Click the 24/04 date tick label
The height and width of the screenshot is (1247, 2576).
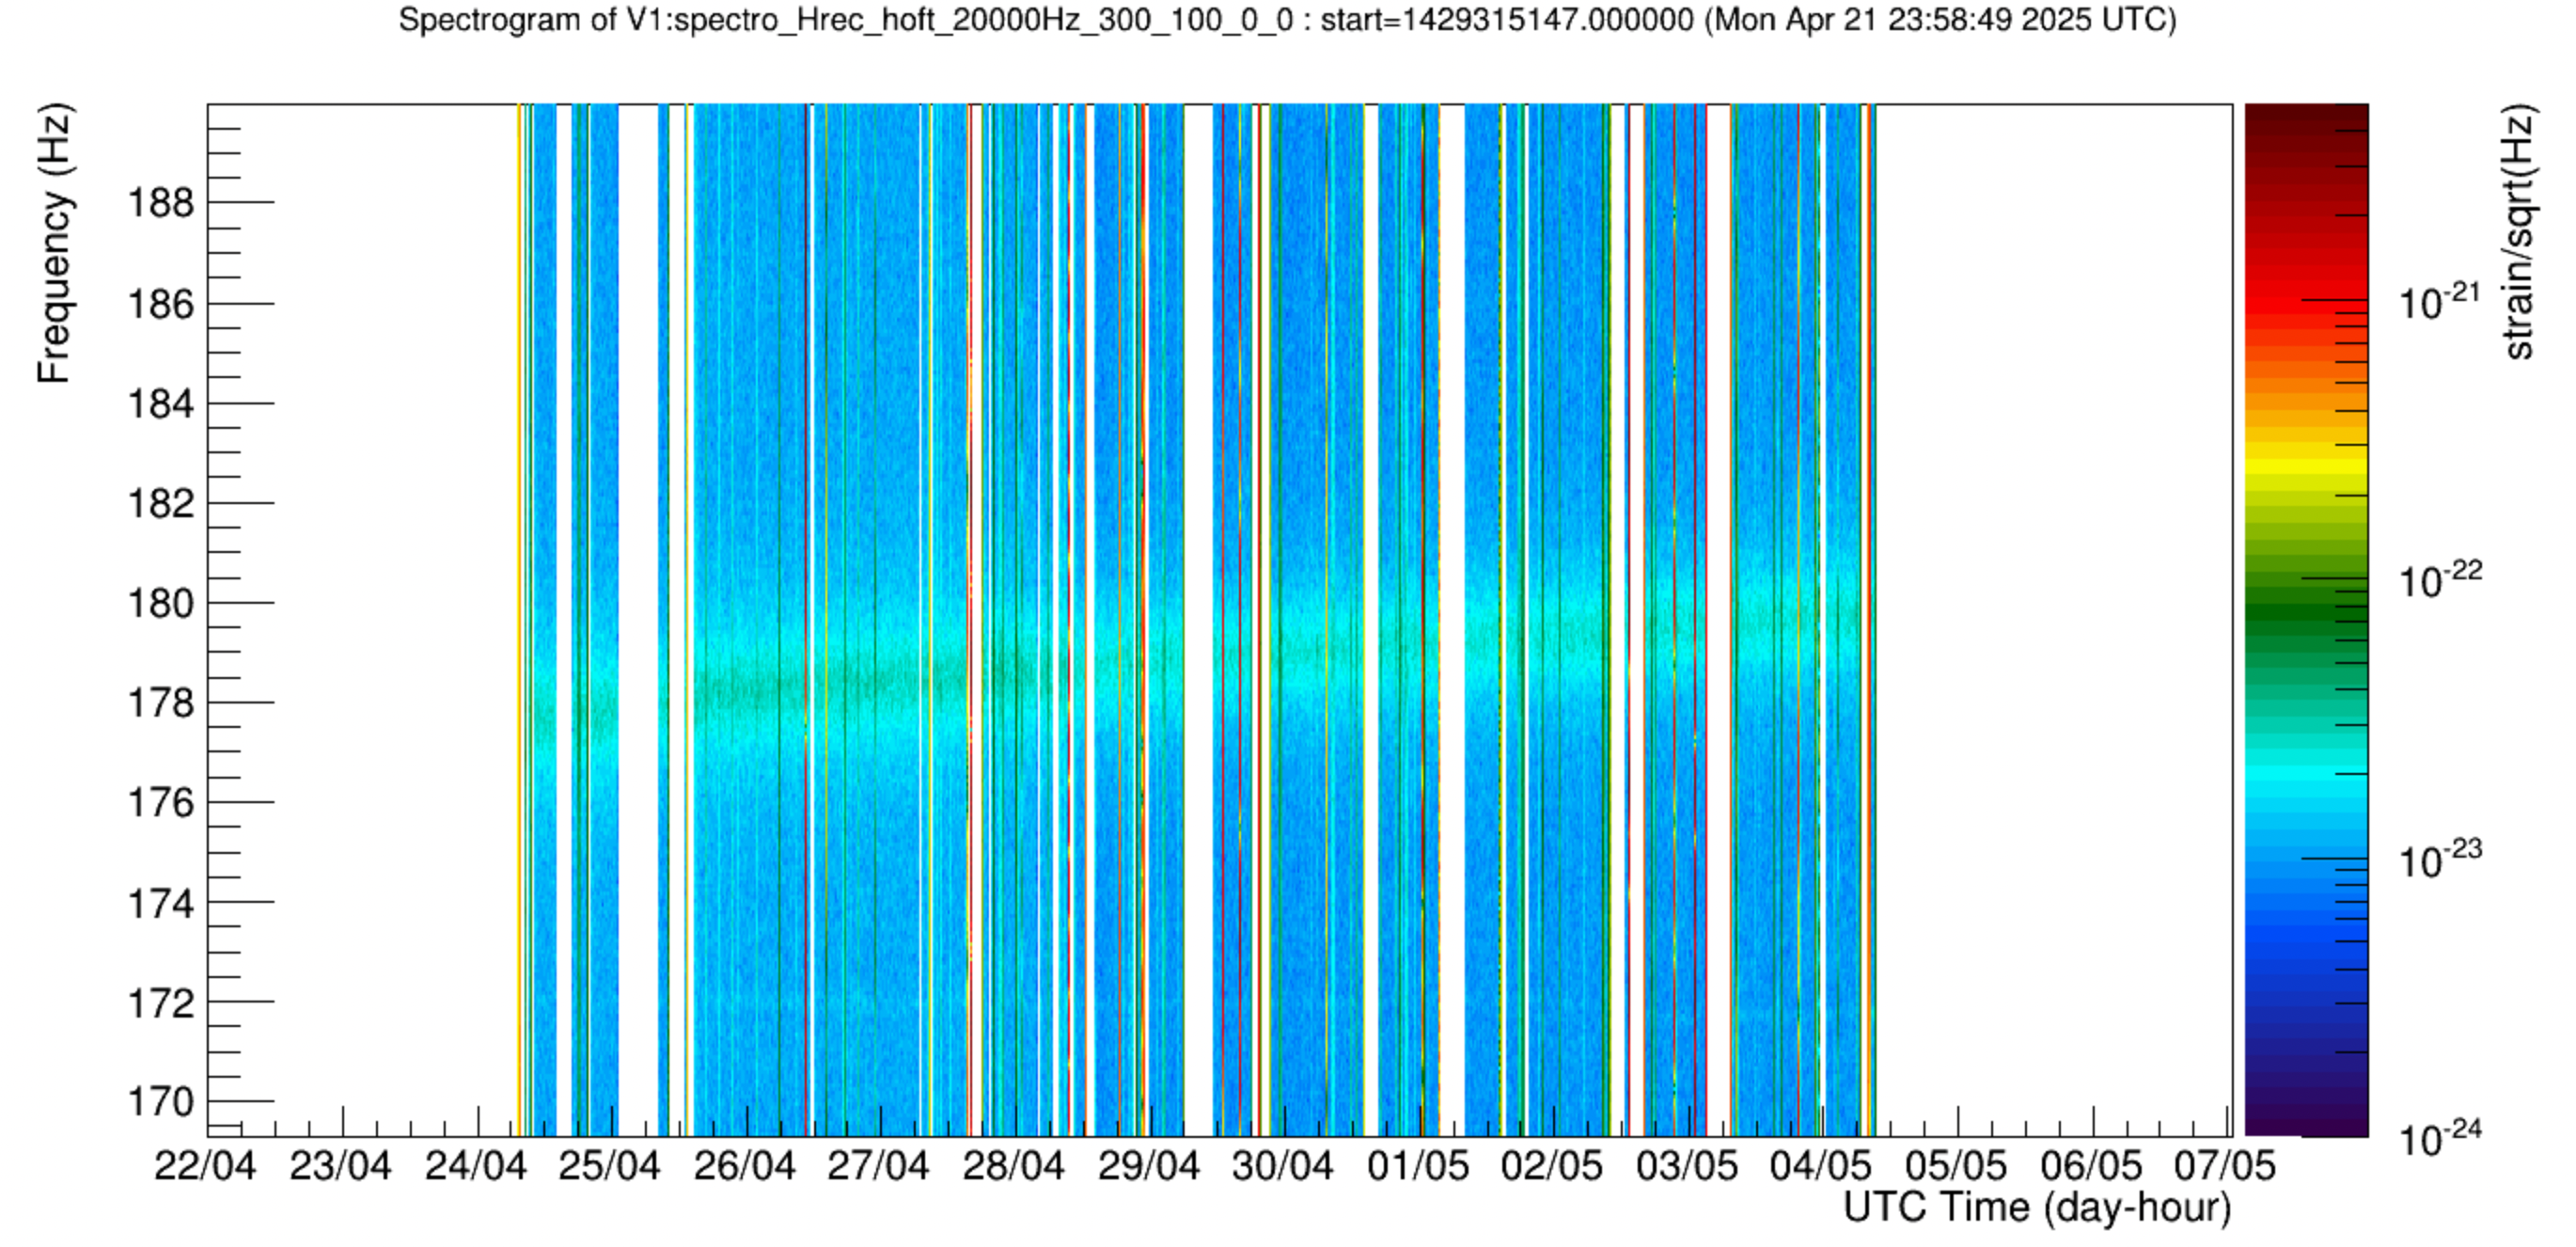475,1166
